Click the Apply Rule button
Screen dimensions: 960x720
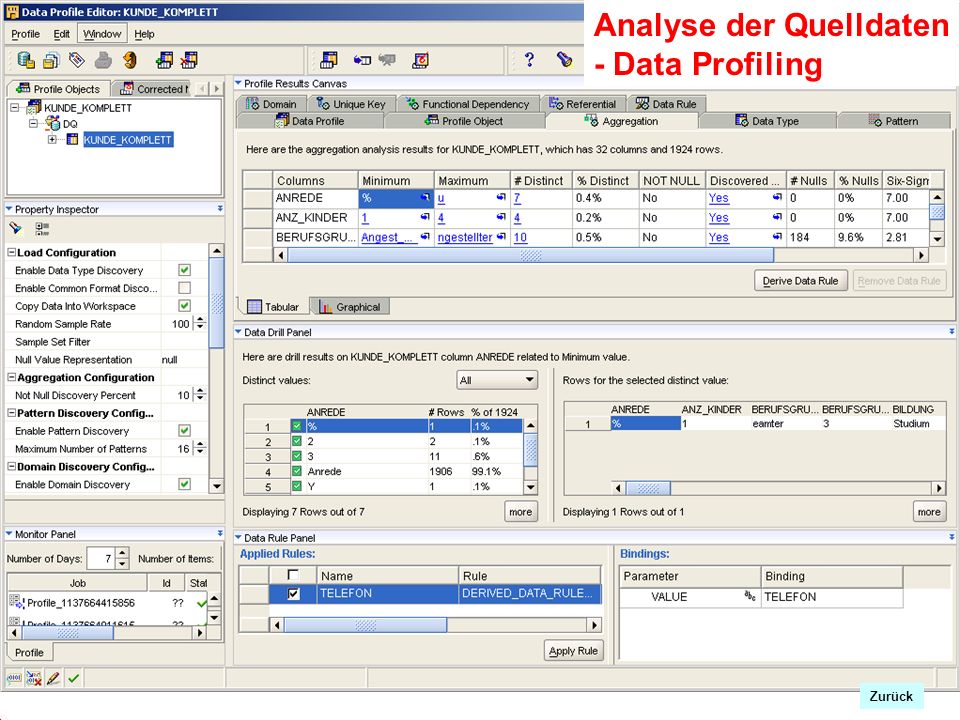[x=573, y=651]
